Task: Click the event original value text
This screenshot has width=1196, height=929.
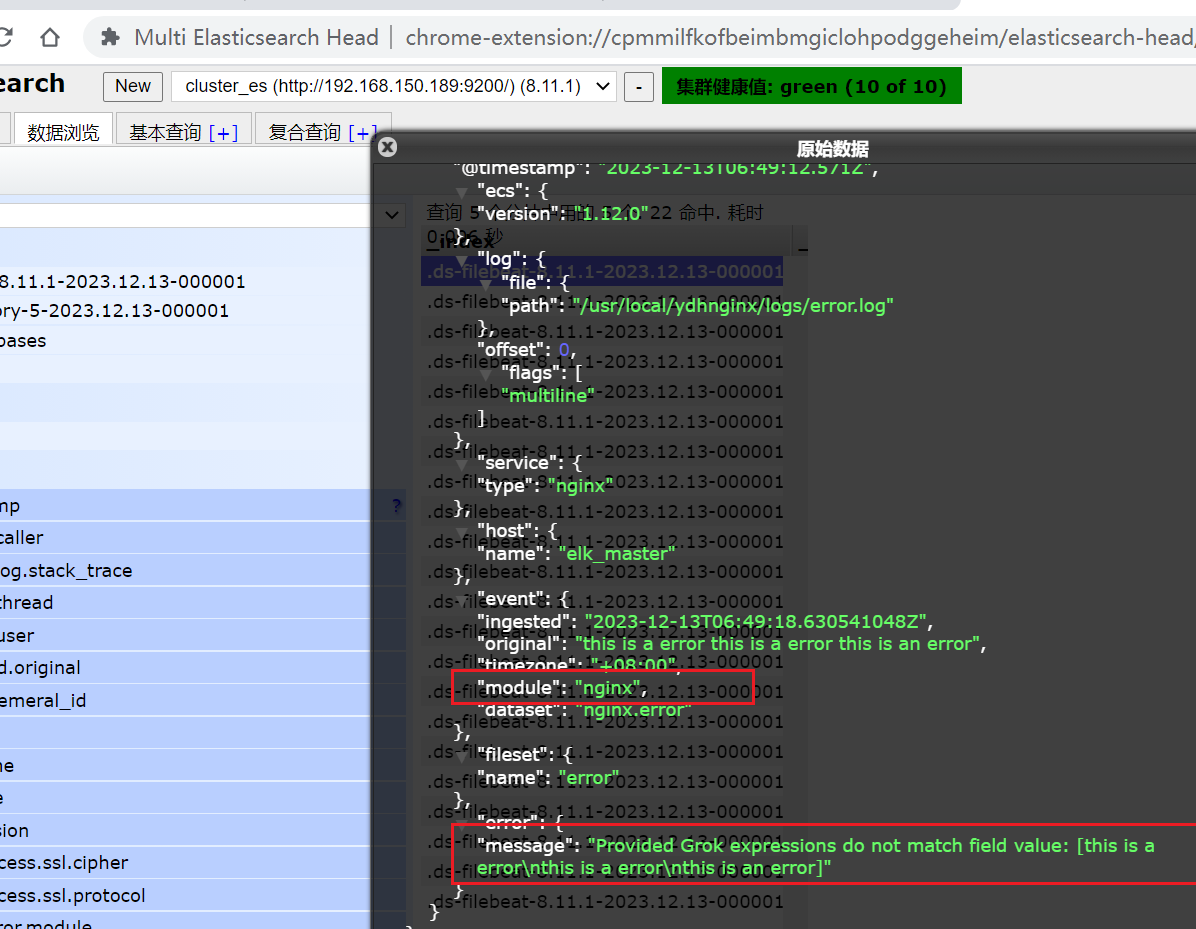Action: click(x=777, y=644)
